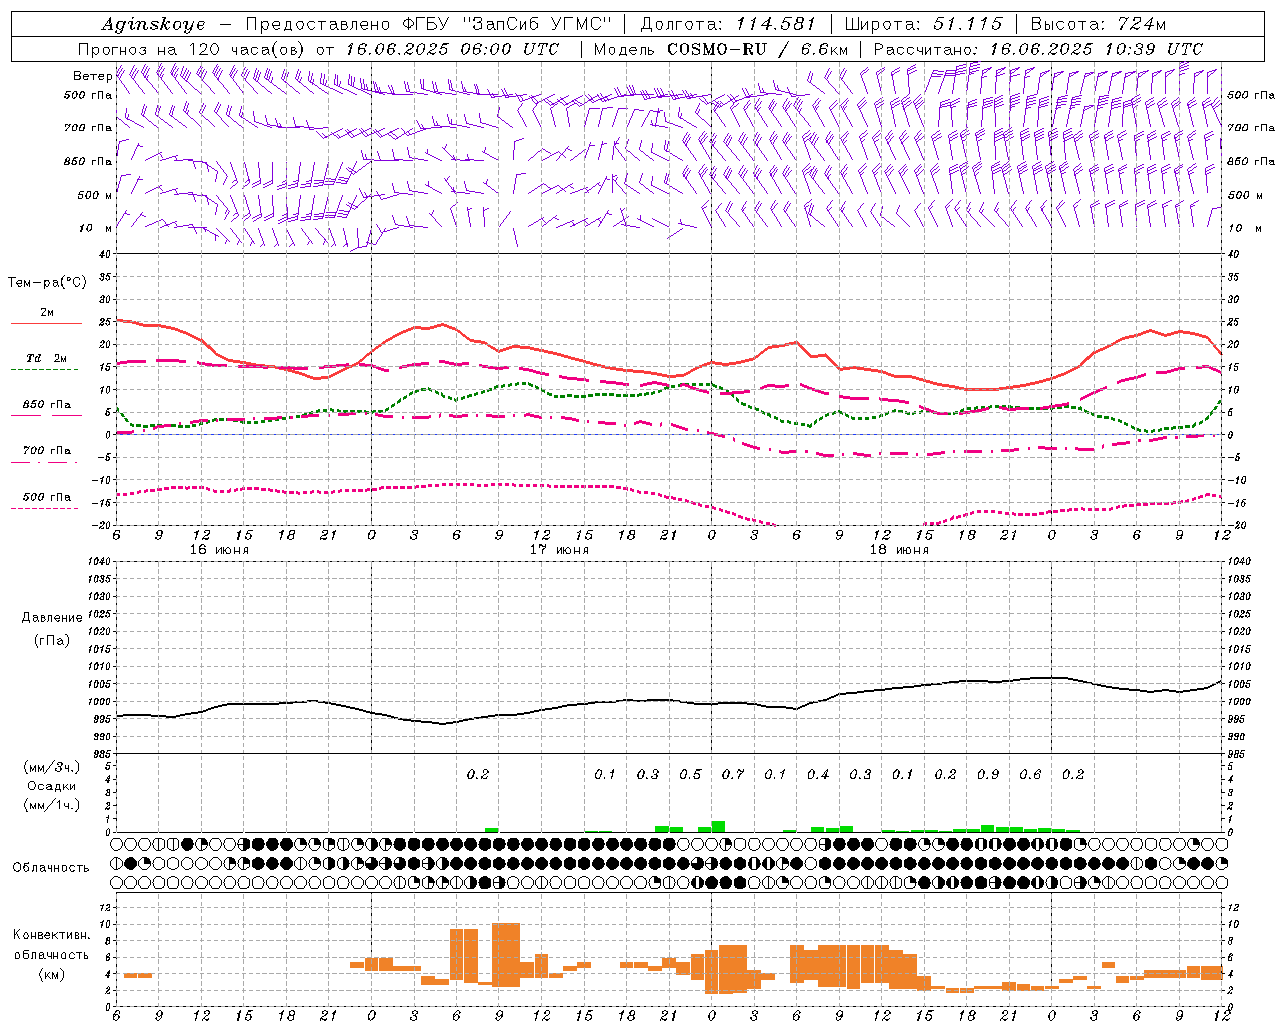Select the (мм/3ч.) precipitation unit label
The image size is (1280, 1024).
52,767
